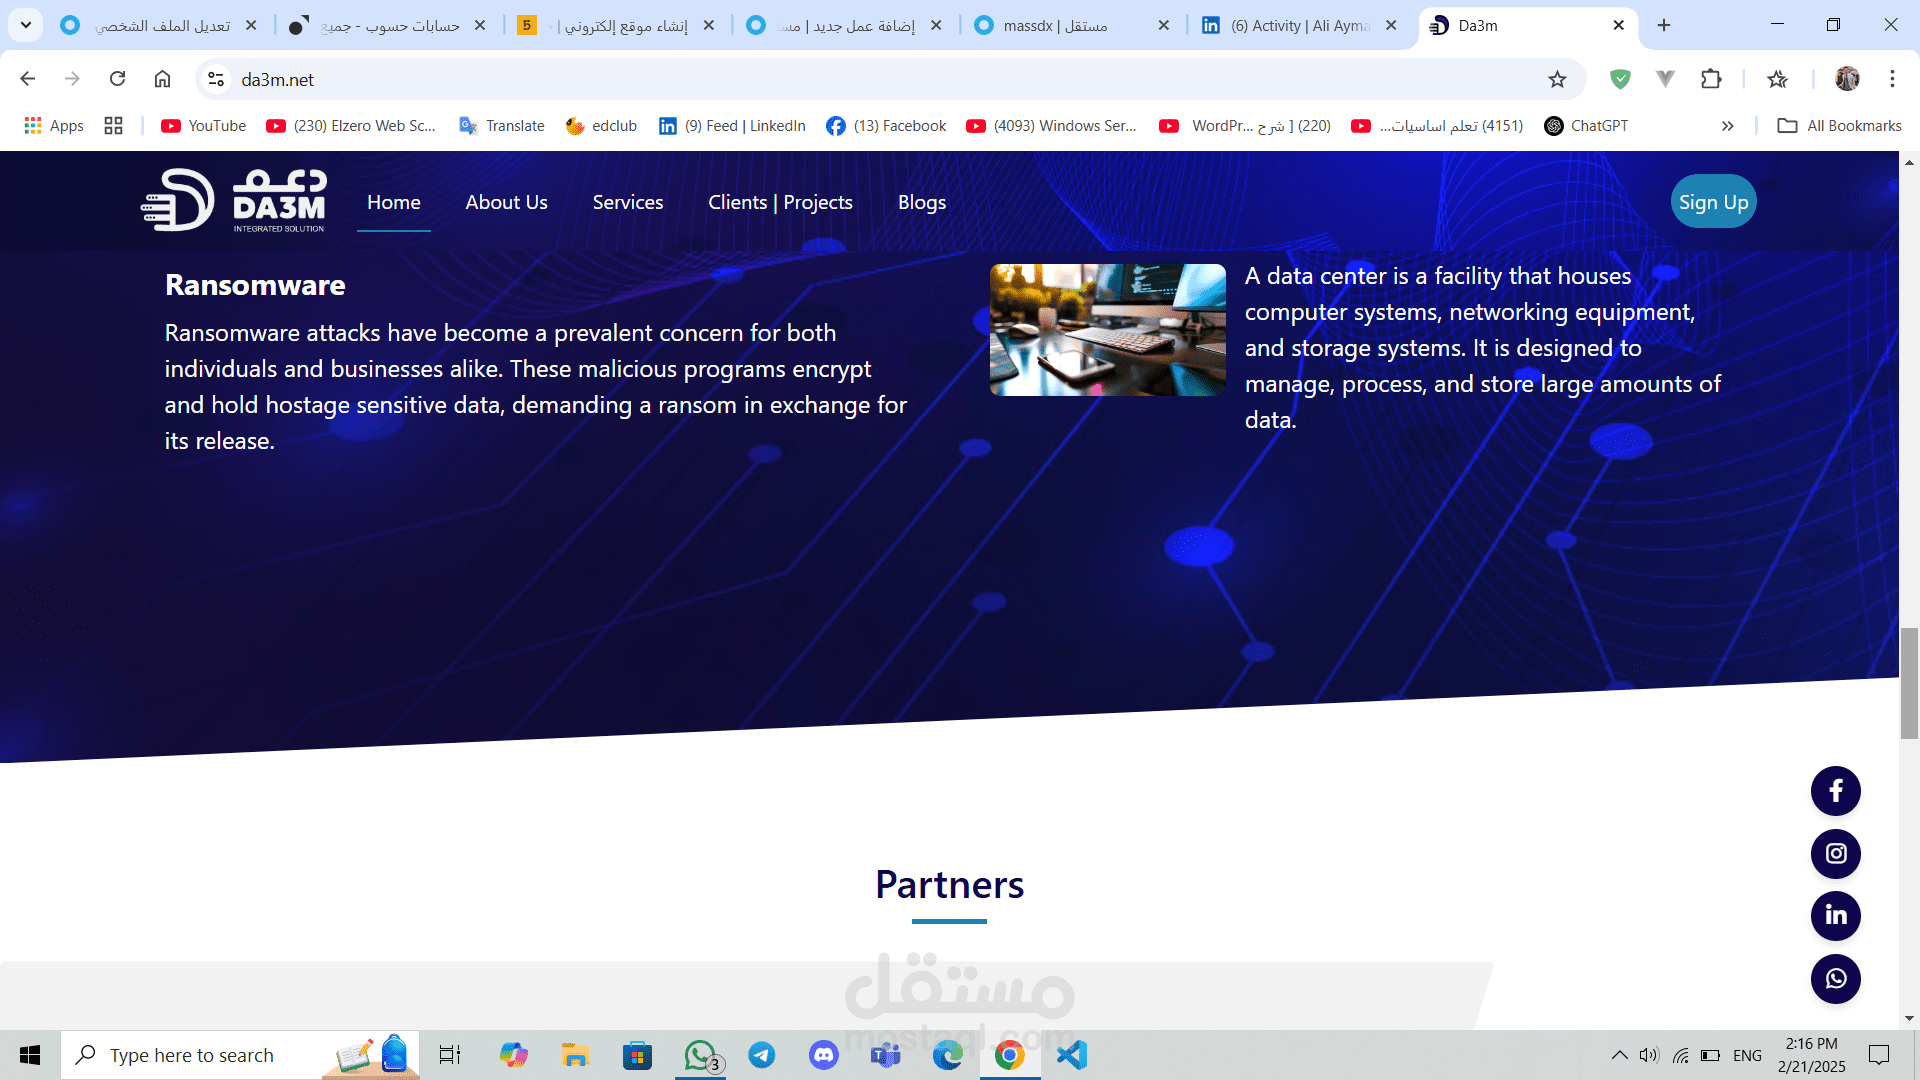Open the About Us menu item
This screenshot has width=1920, height=1080.
click(x=506, y=202)
